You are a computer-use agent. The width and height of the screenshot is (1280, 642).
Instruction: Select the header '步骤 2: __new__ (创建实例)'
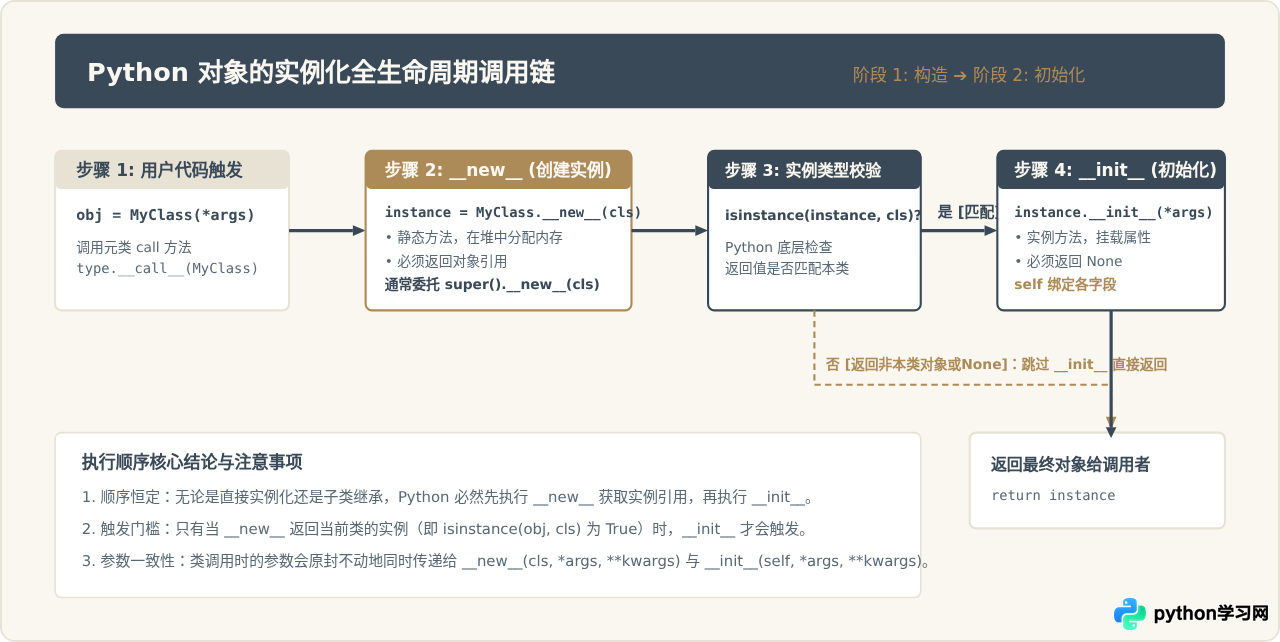click(x=498, y=170)
